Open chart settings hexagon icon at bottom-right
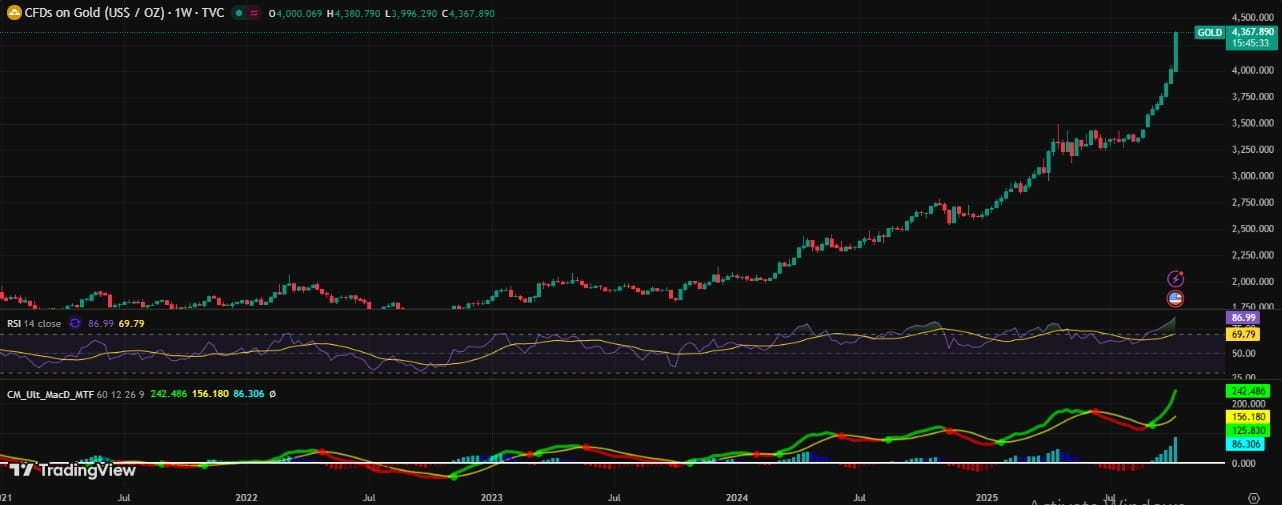Screen dimensions: 1282x505 pos(1254,496)
